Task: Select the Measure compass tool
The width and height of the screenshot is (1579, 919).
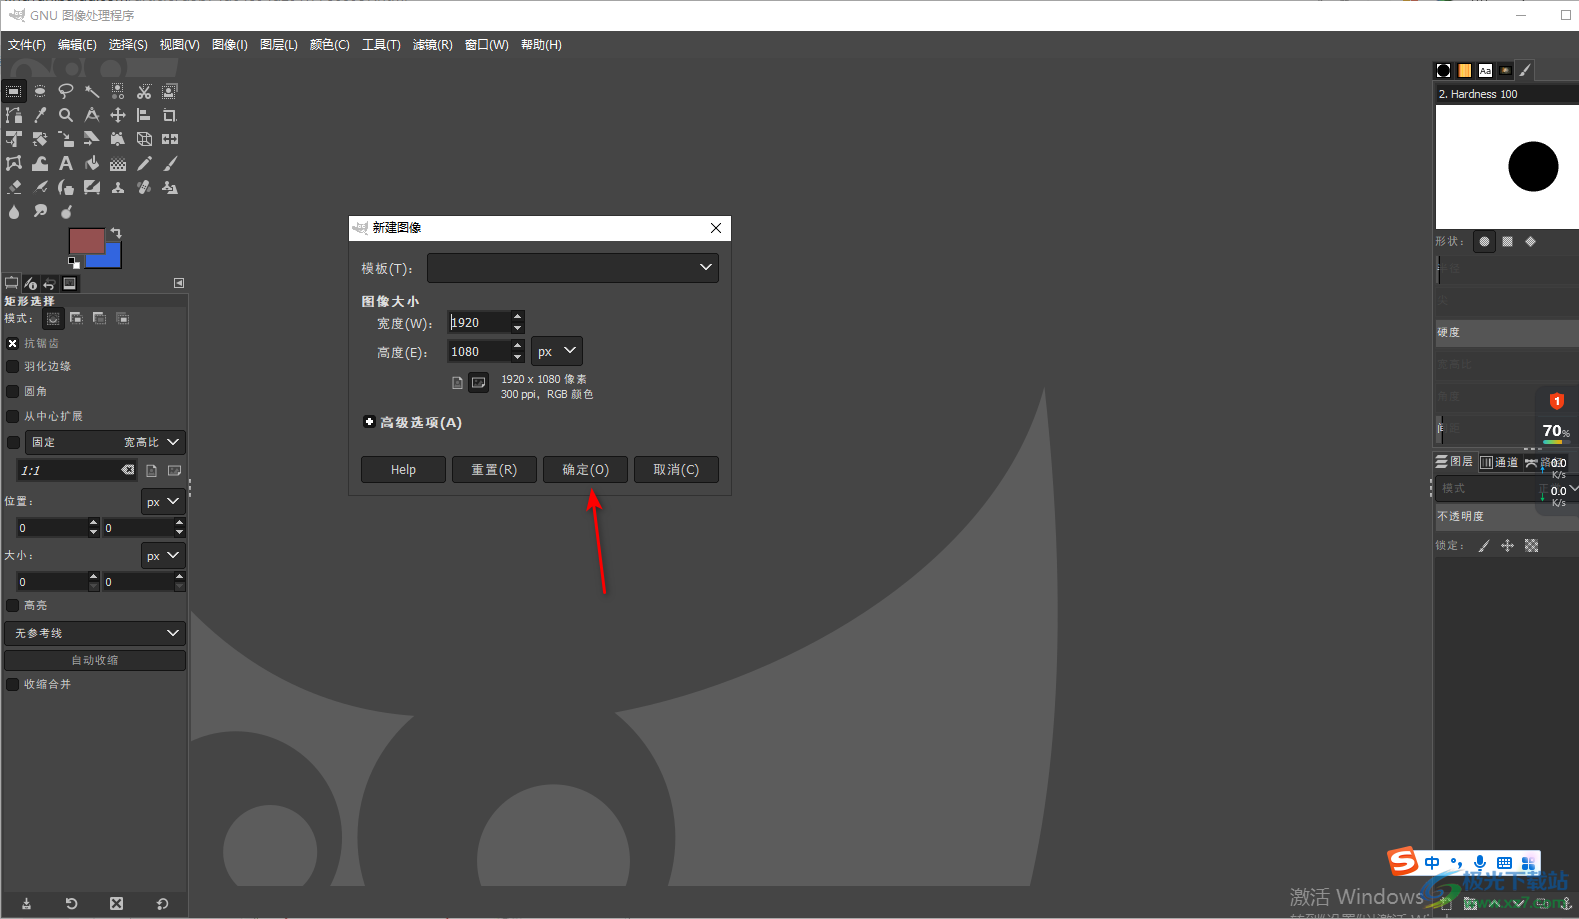Action: coord(92,115)
